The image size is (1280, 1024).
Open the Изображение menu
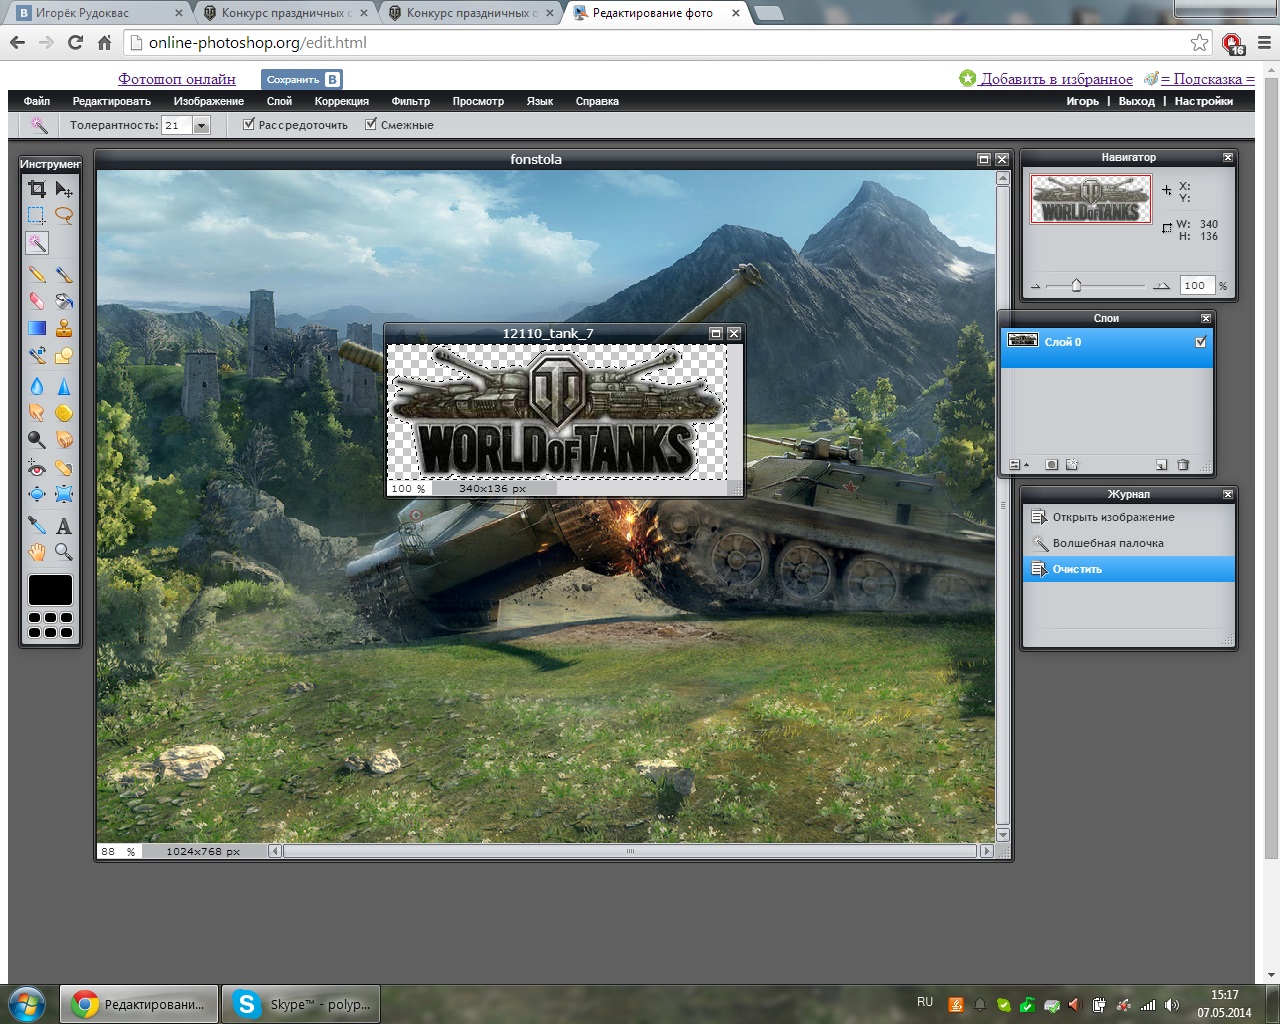(x=208, y=101)
